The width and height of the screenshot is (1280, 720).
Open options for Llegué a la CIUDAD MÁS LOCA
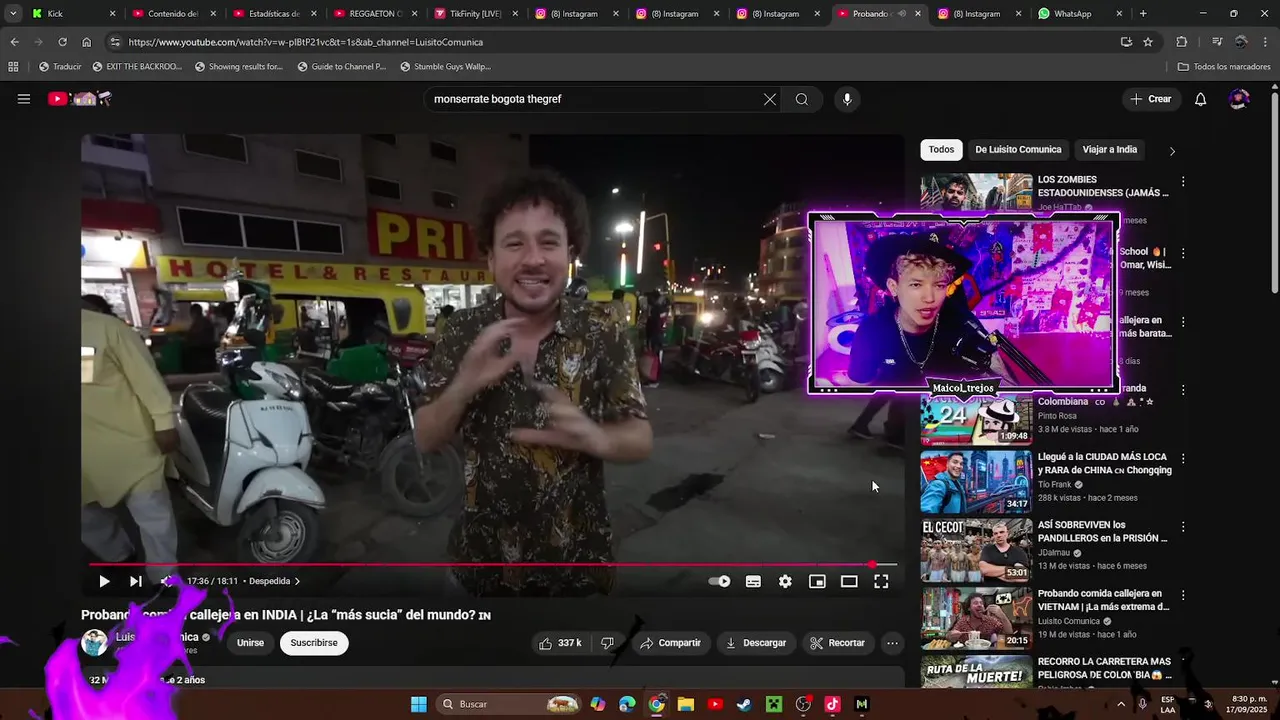coord(1183,458)
